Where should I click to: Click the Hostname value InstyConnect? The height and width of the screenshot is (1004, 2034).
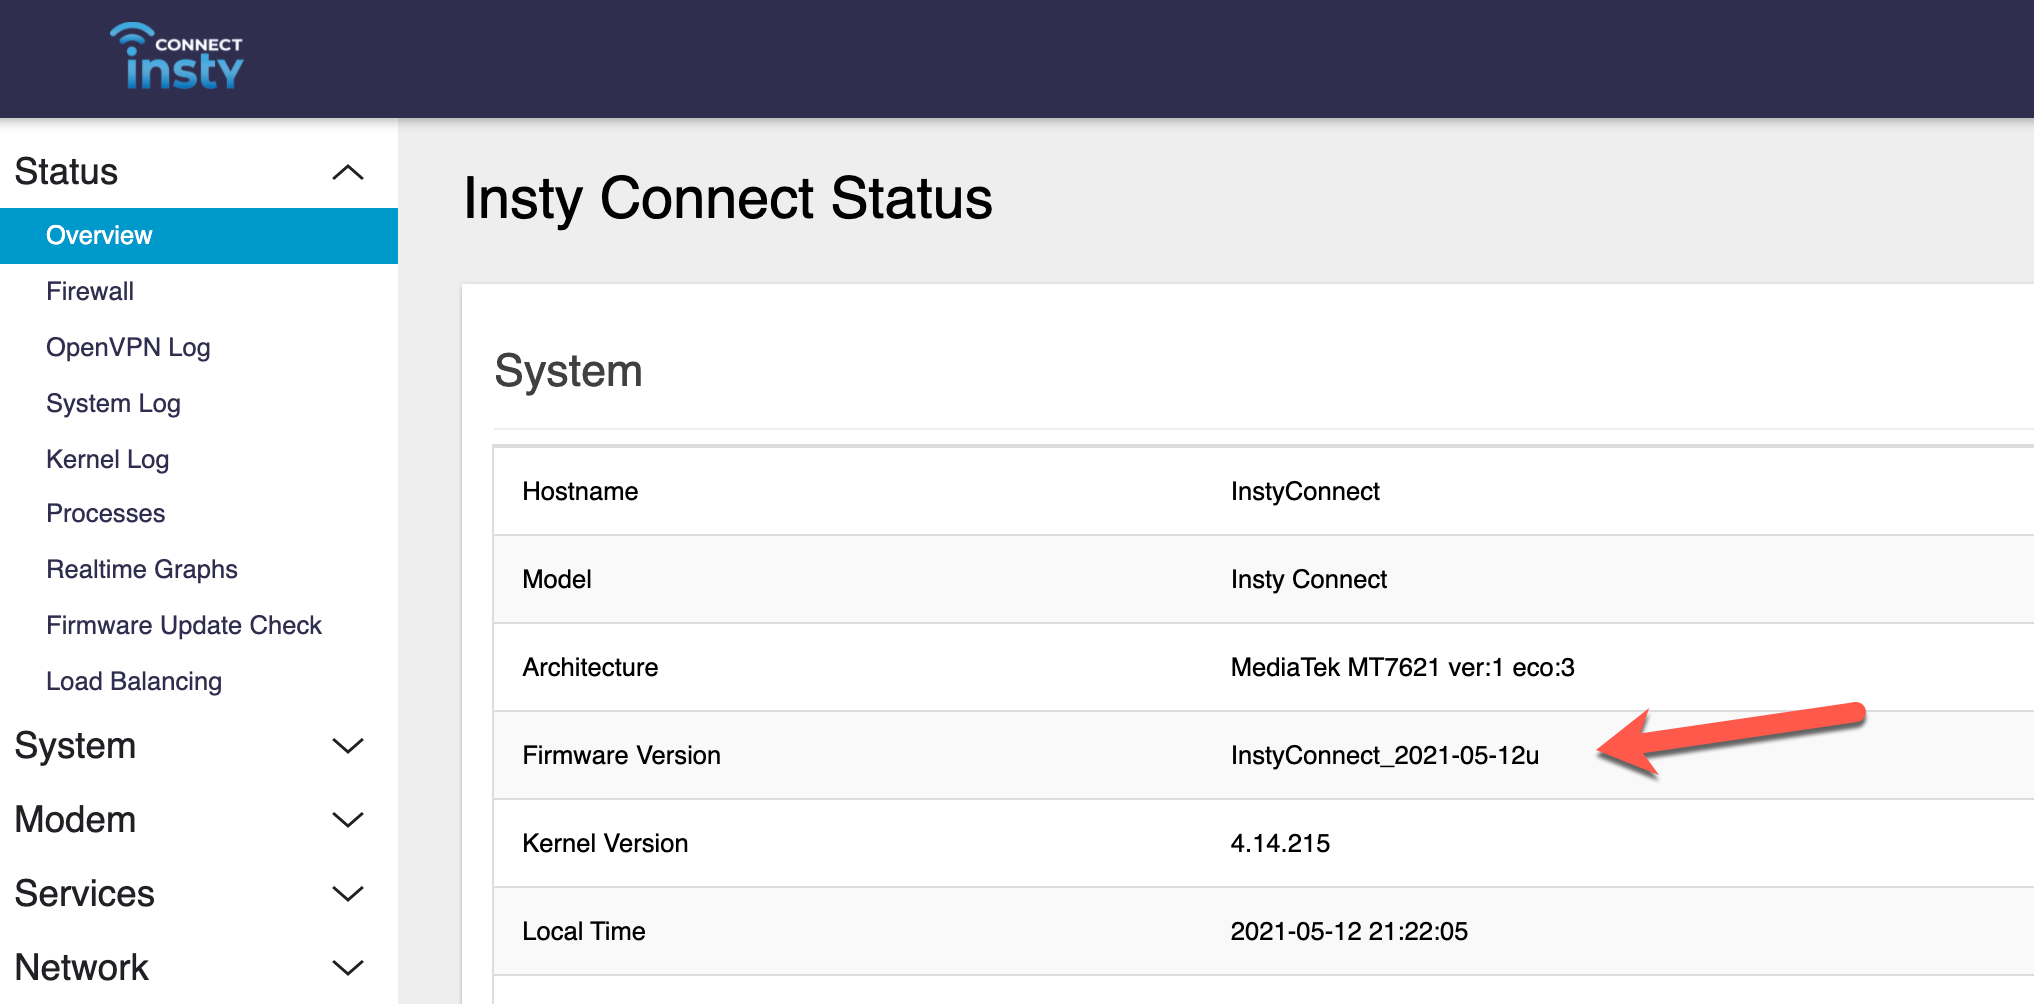click(1304, 492)
